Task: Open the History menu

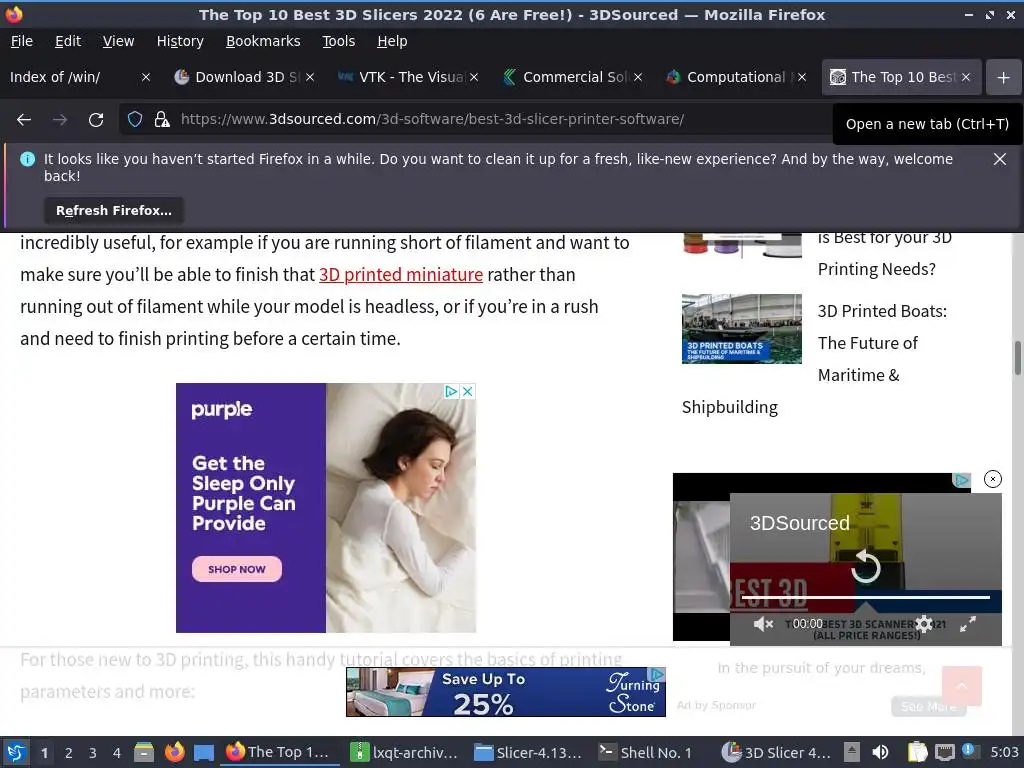Action: [x=180, y=41]
